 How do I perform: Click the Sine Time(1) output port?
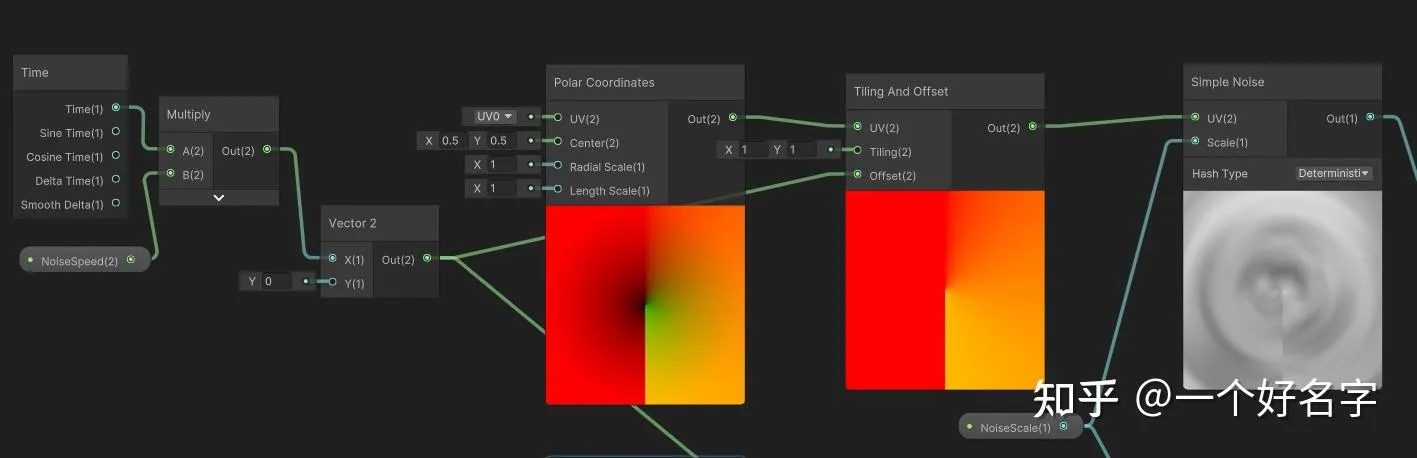click(116, 132)
